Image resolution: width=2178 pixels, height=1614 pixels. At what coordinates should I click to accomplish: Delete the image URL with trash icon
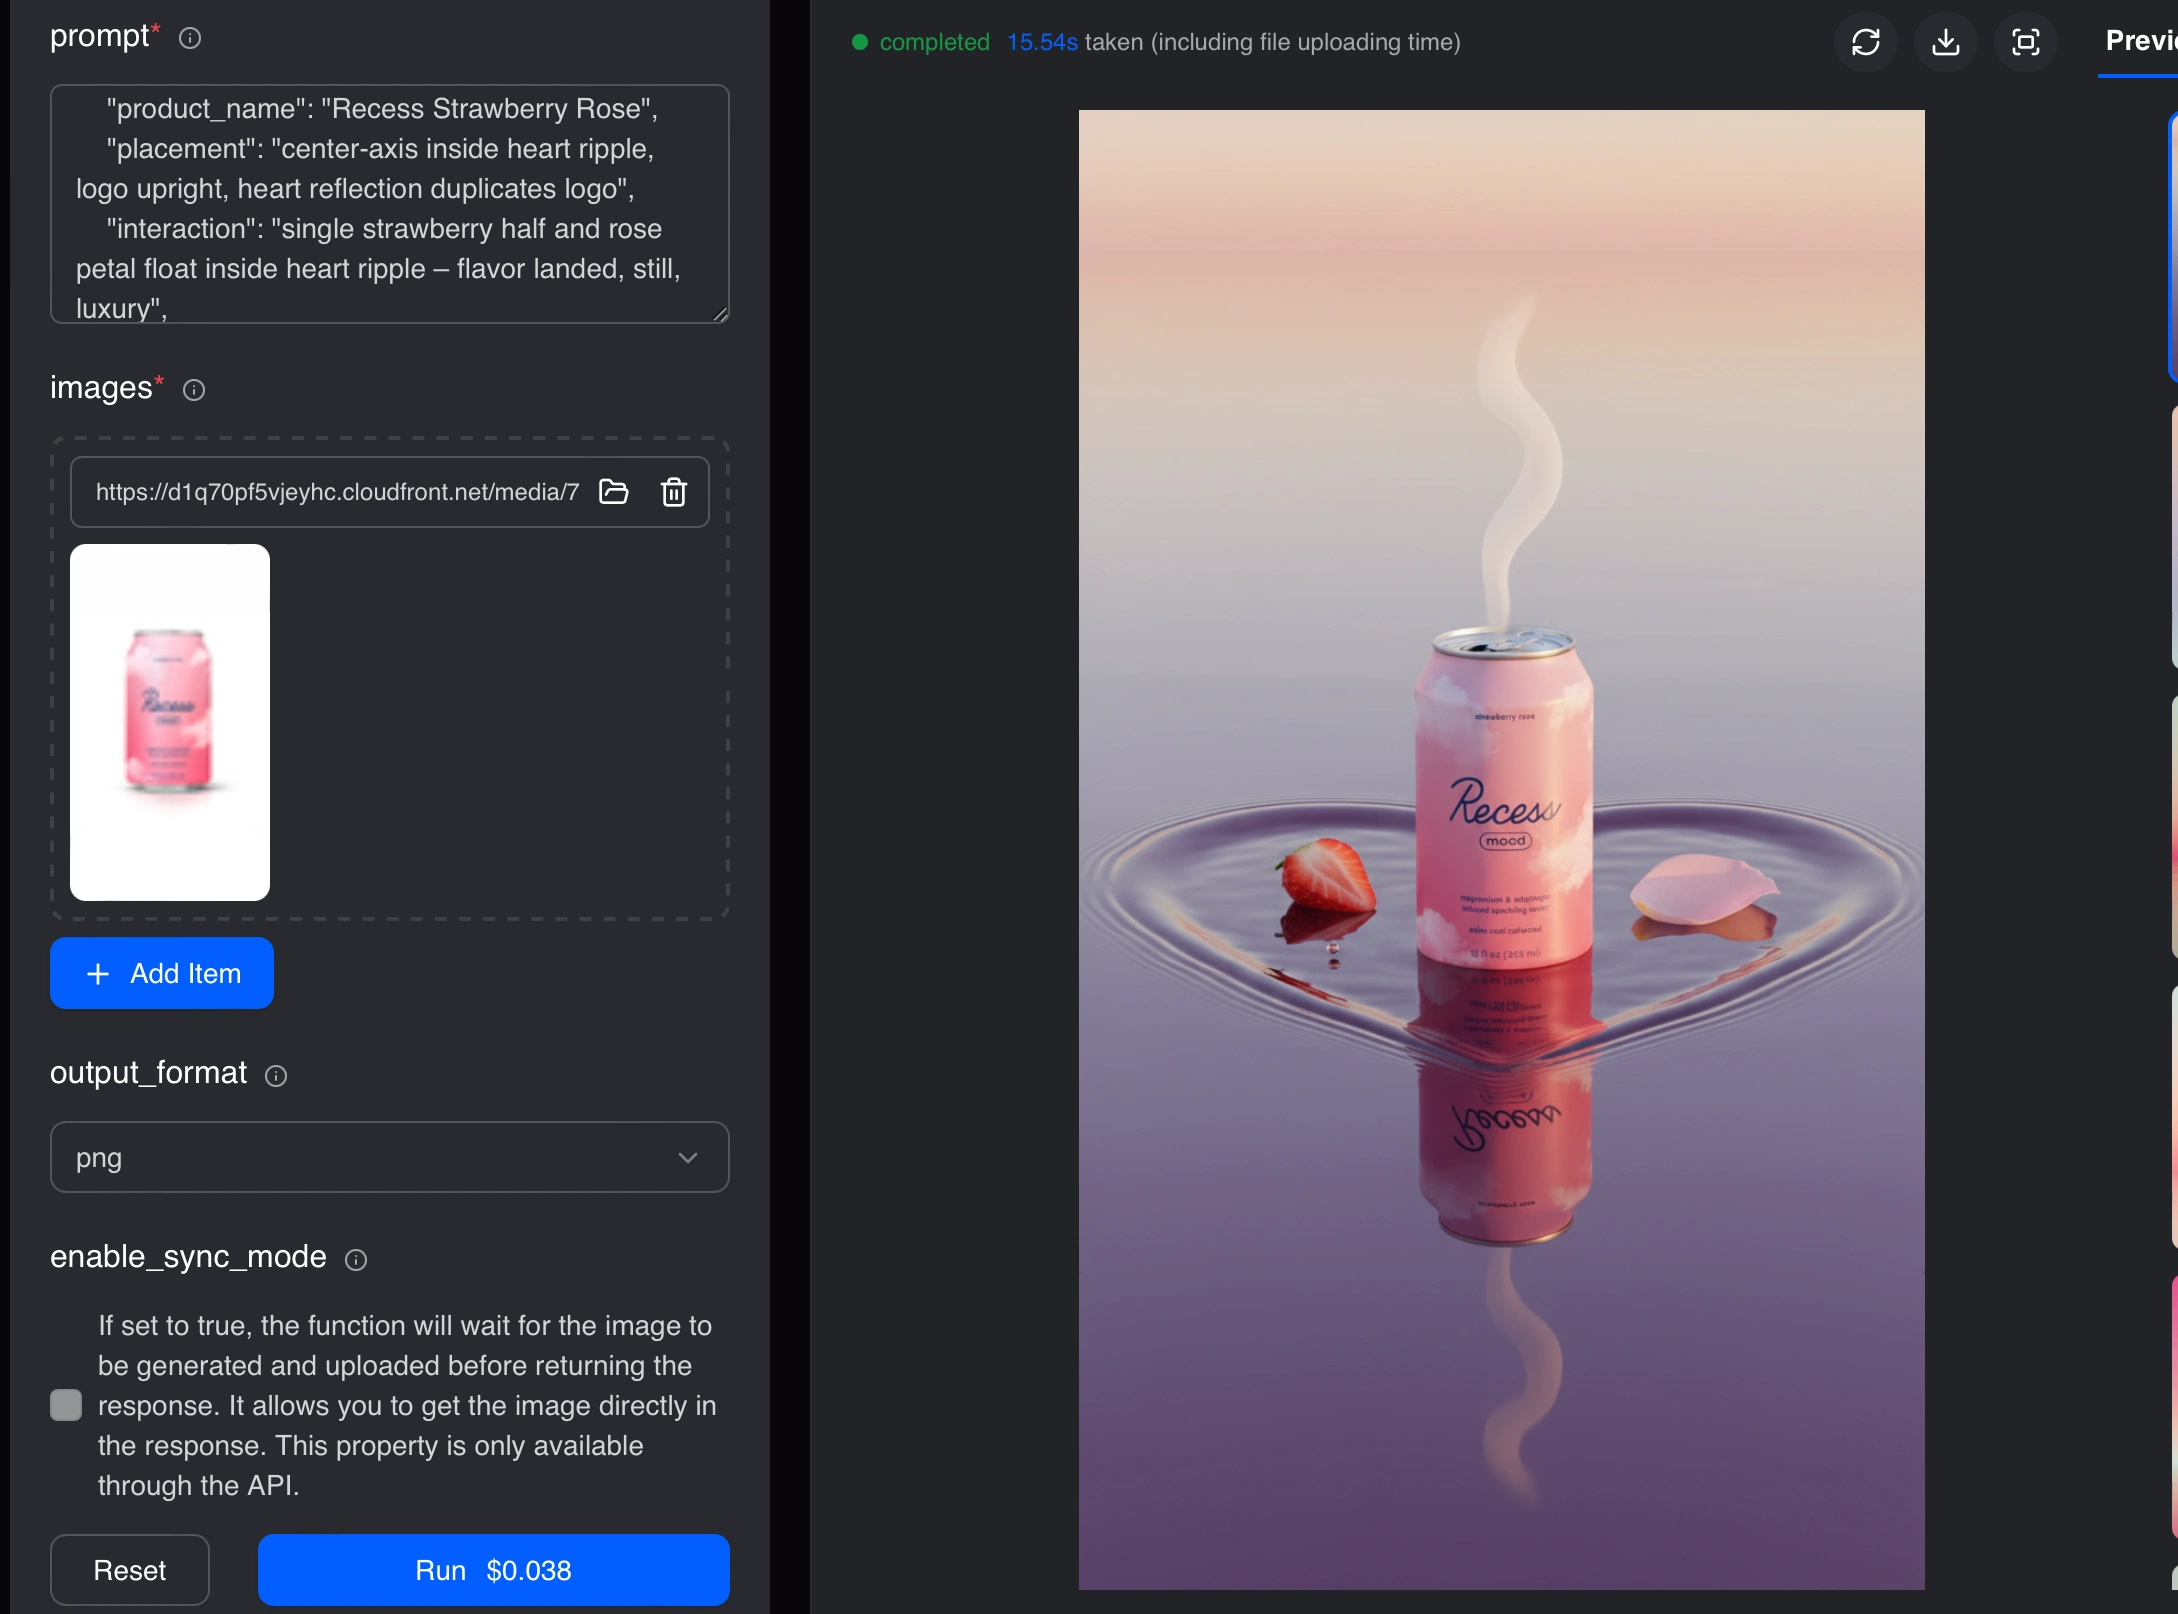(674, 492)
